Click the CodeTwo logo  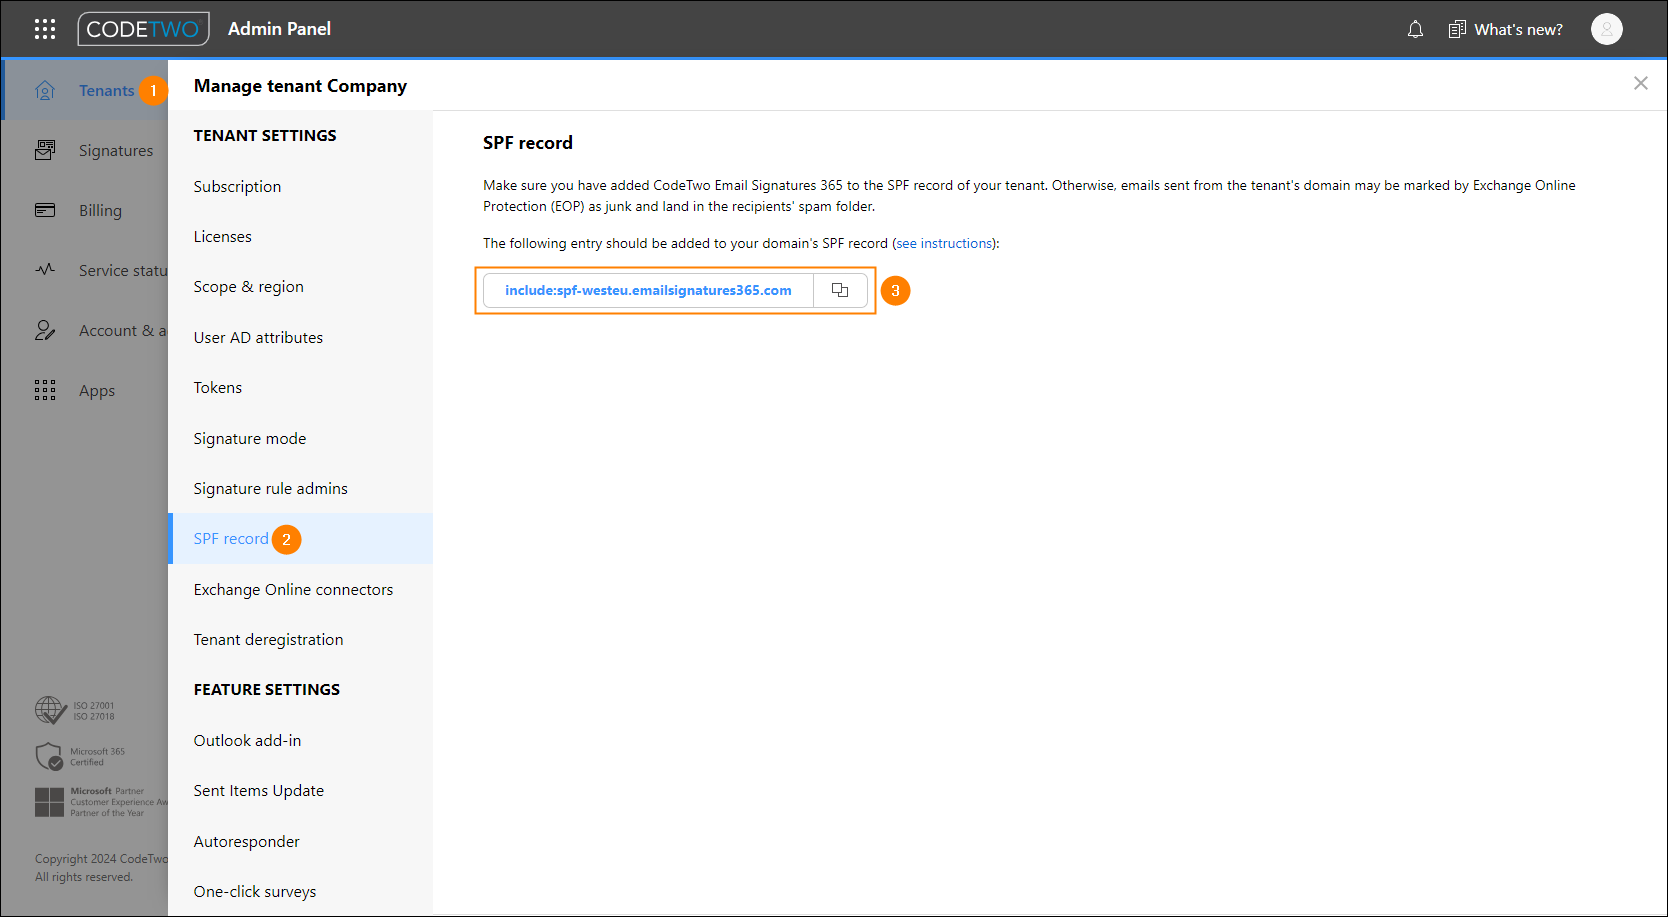(143, 29)
